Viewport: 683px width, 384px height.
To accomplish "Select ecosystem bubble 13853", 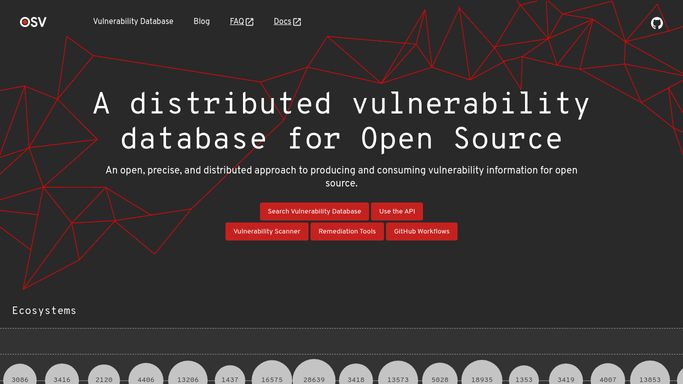I will 650,373.
